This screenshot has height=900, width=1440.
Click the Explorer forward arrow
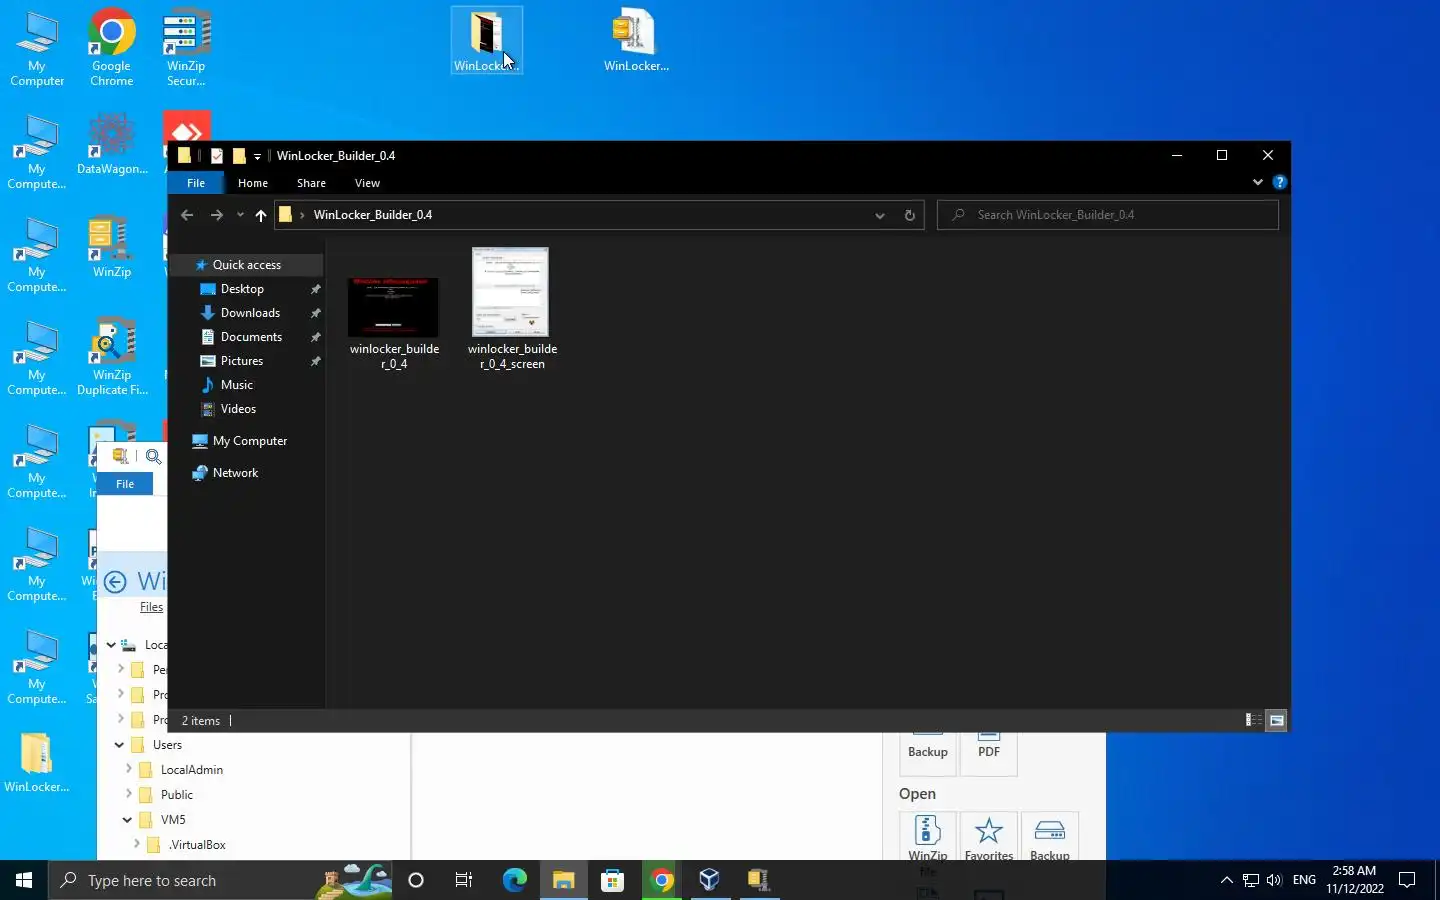tap(216, 215)
